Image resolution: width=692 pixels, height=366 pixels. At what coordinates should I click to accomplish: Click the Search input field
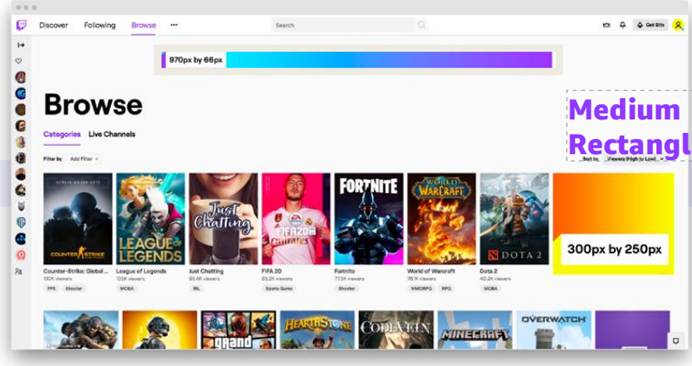coord(343,25)
